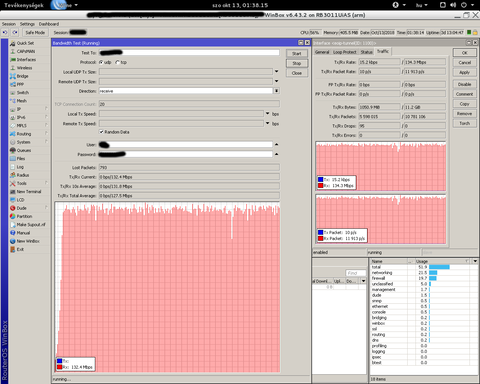
Task: Collapse the Password field arrow
Action: point(276,154)
